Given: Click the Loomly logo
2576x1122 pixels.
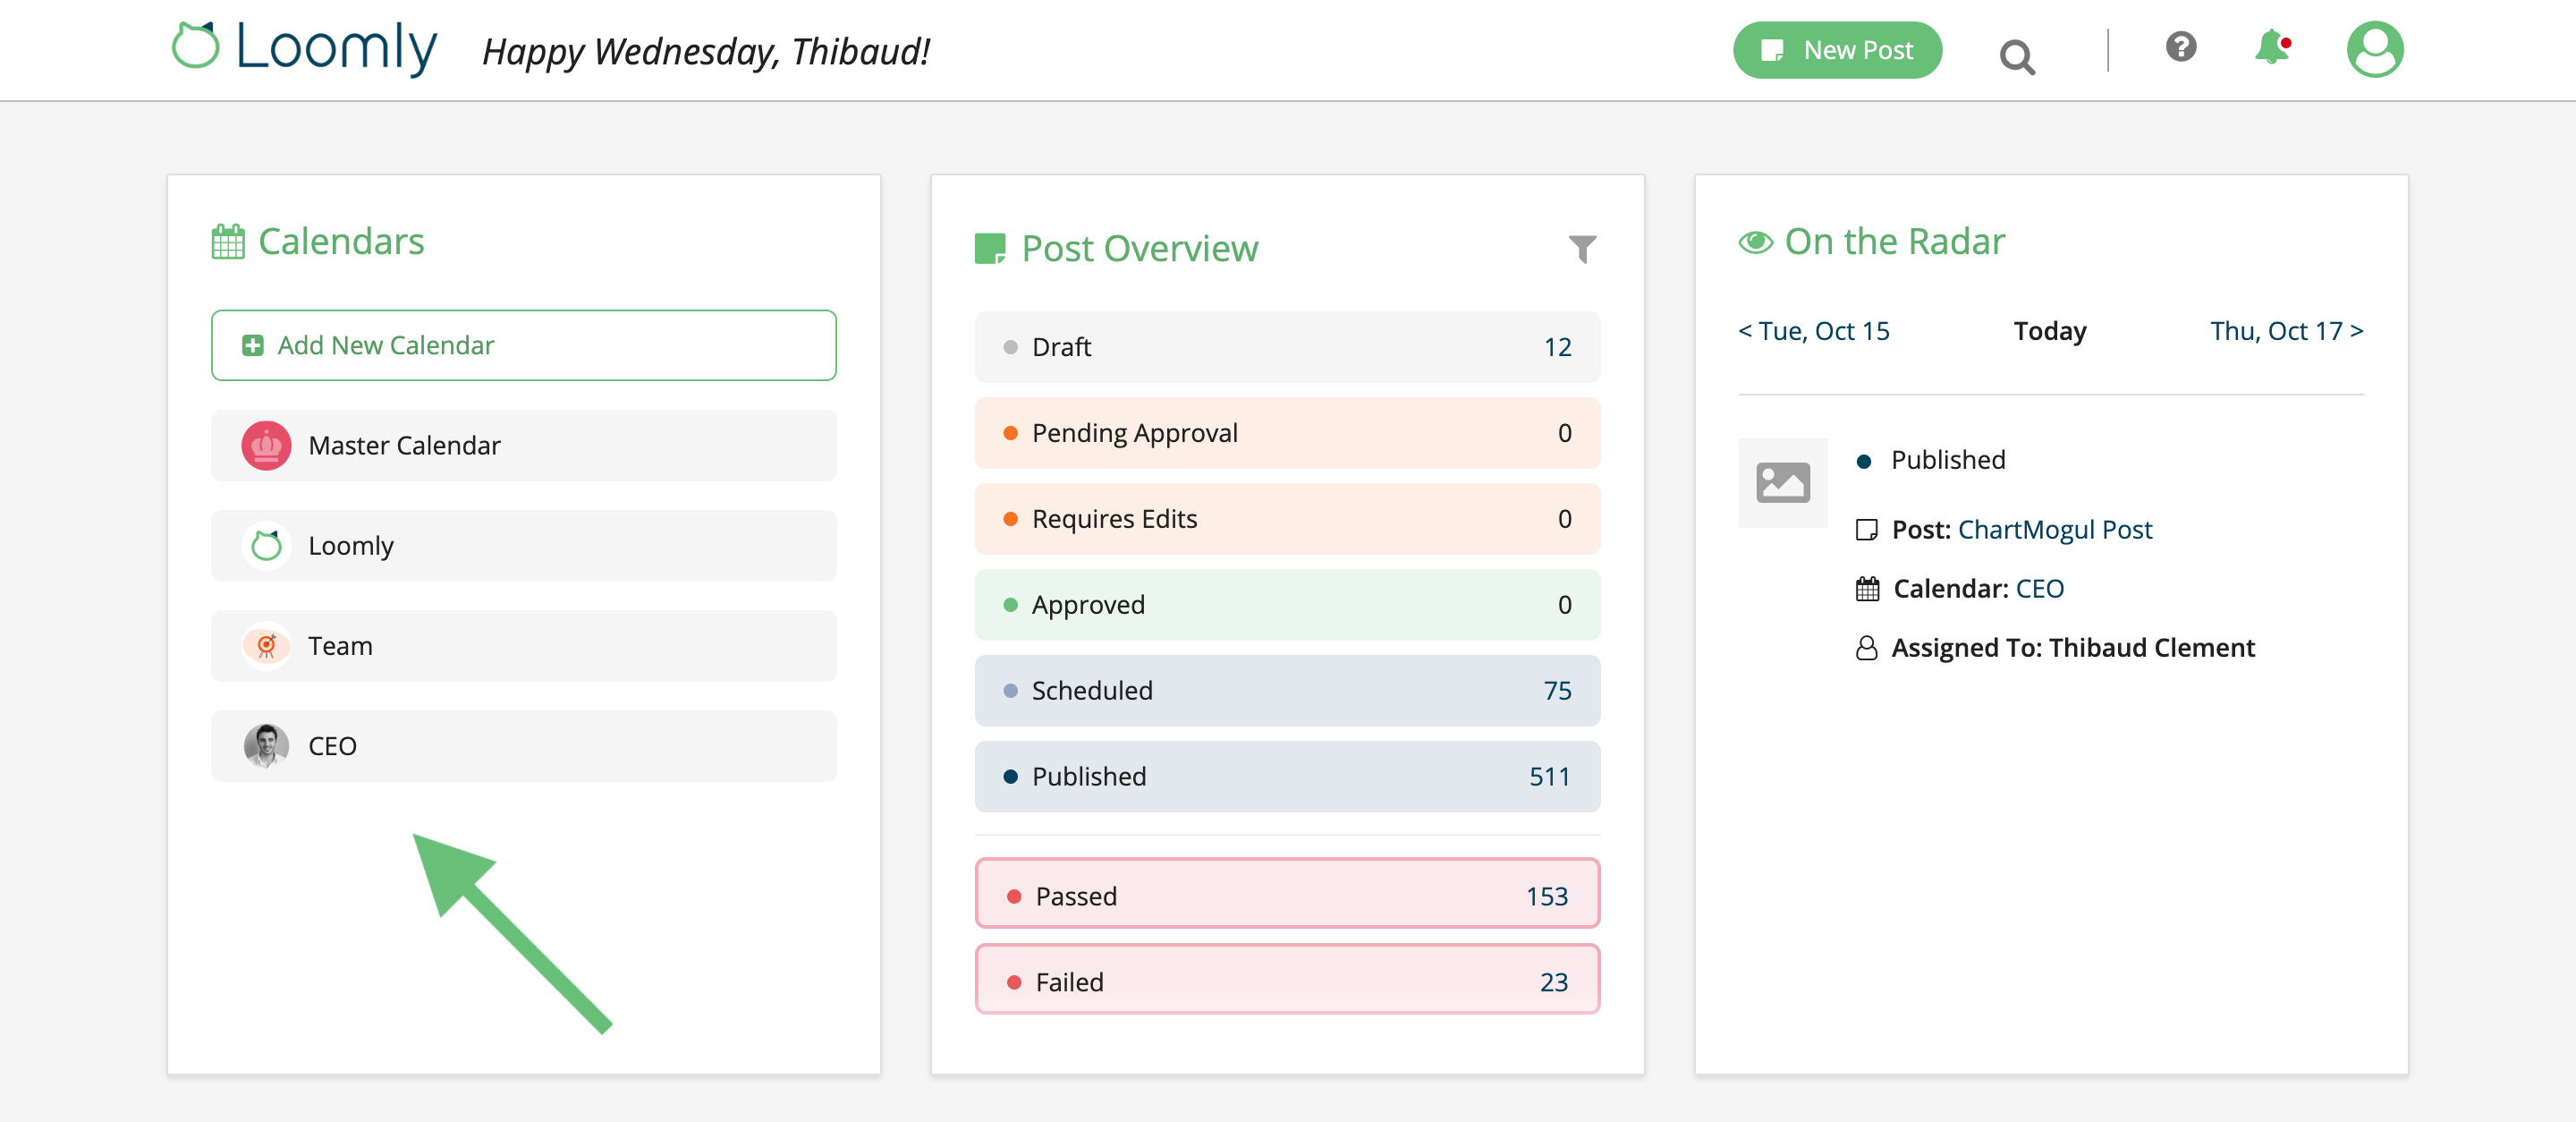Looking at the screenshot, I should [304, 48].
